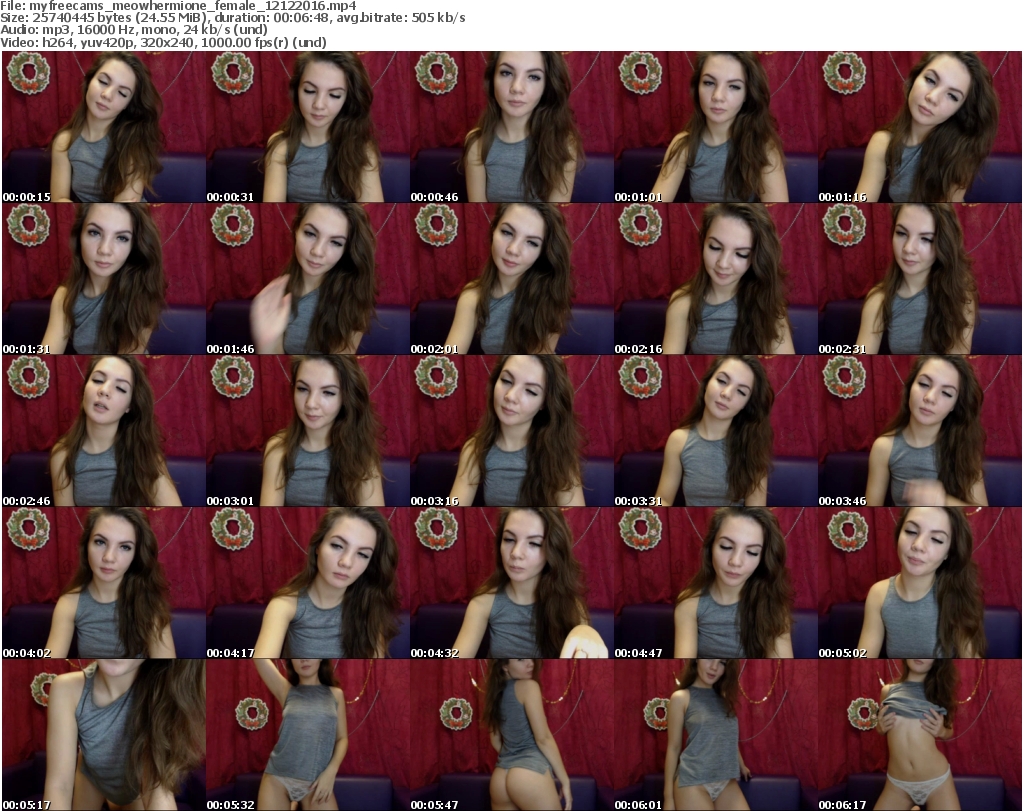Pick the thumbnail stamped 00:03:16
The height and width of the screenshot is (811, 1024).
511,431
